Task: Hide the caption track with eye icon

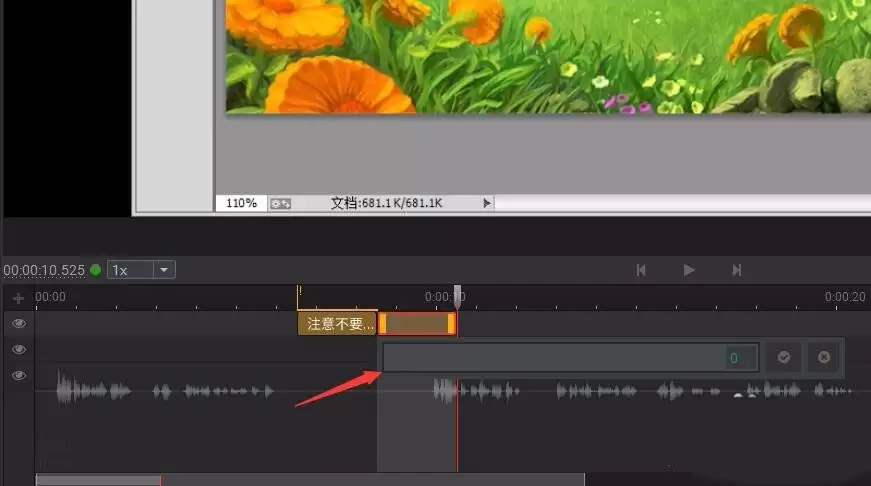Action: click(19, 323)
